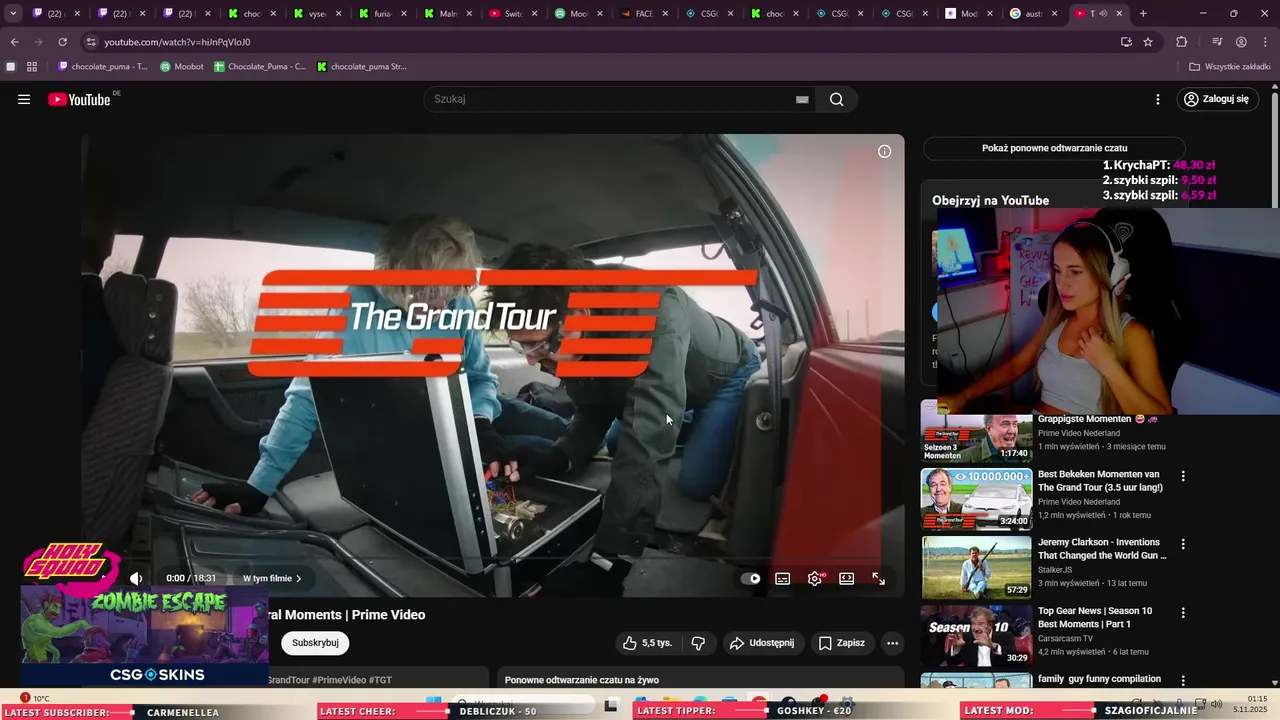The image size is (1280, 720).
Task: Click Pokaż ponowne odtwarzanie czatu
Action: click(x=1054, y=148)
